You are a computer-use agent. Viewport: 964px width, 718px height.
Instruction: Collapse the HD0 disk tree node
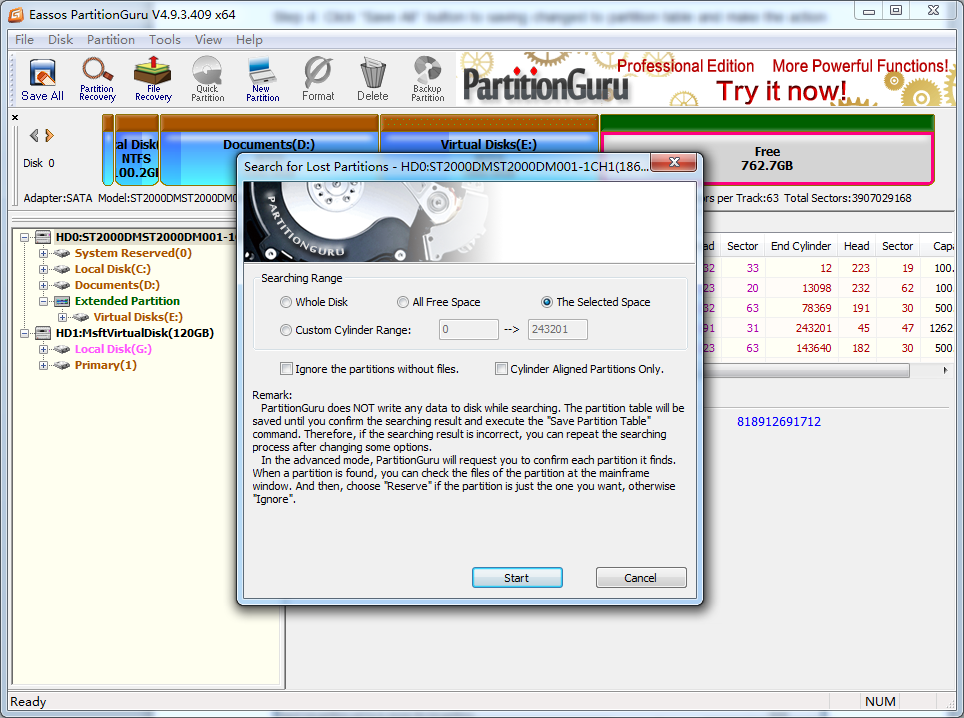25,237
